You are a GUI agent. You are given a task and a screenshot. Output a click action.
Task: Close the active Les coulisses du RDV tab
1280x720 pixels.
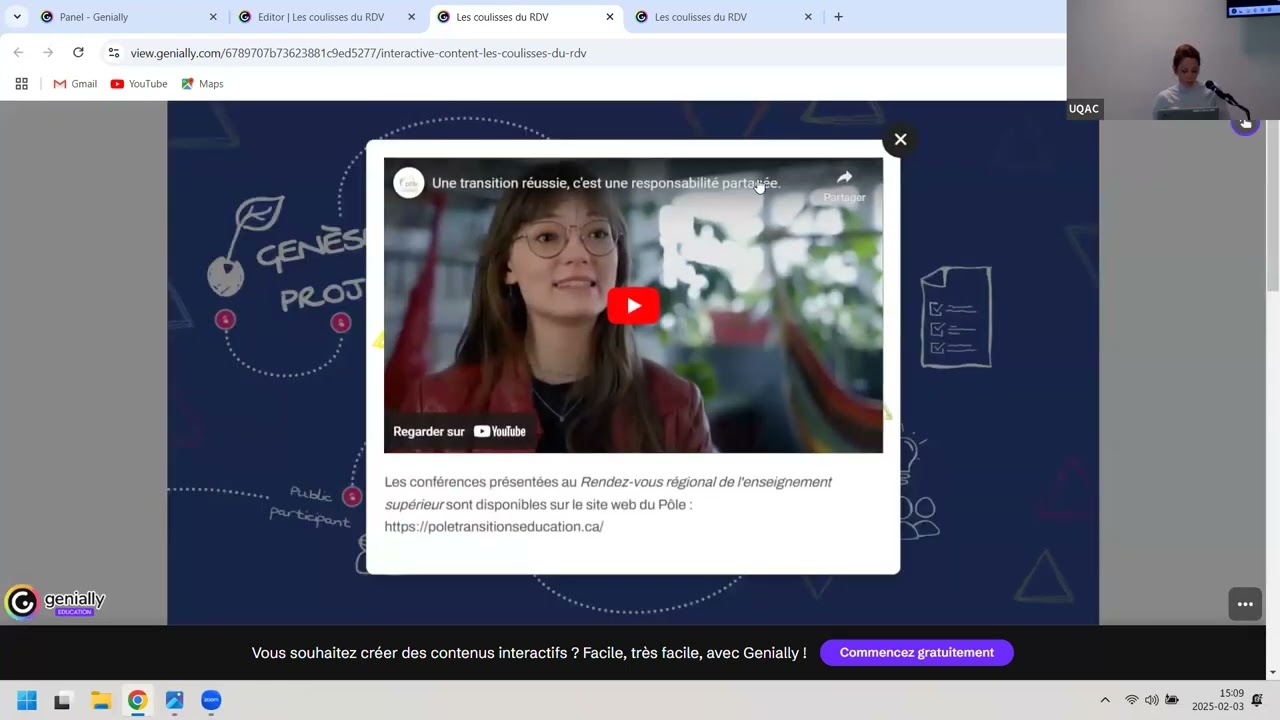(610, 17)
